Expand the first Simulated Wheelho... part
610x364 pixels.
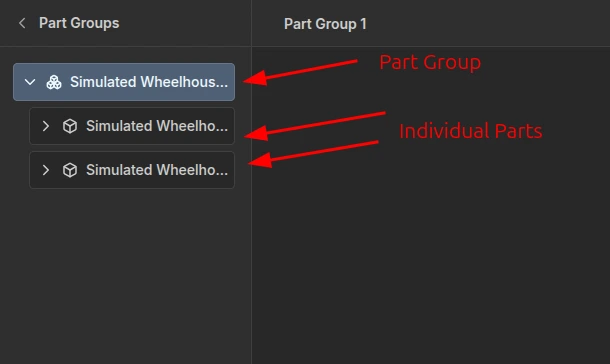point(46,126)
